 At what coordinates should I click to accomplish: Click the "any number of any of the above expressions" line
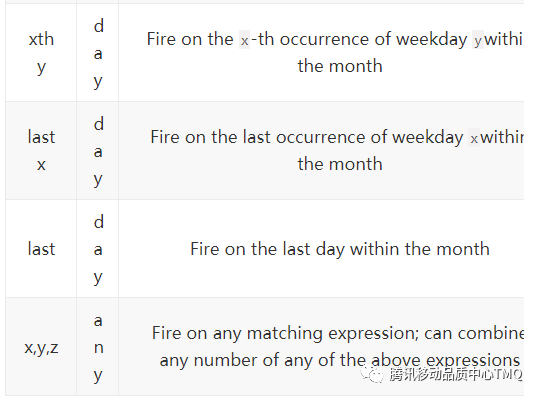click(340, 361)
